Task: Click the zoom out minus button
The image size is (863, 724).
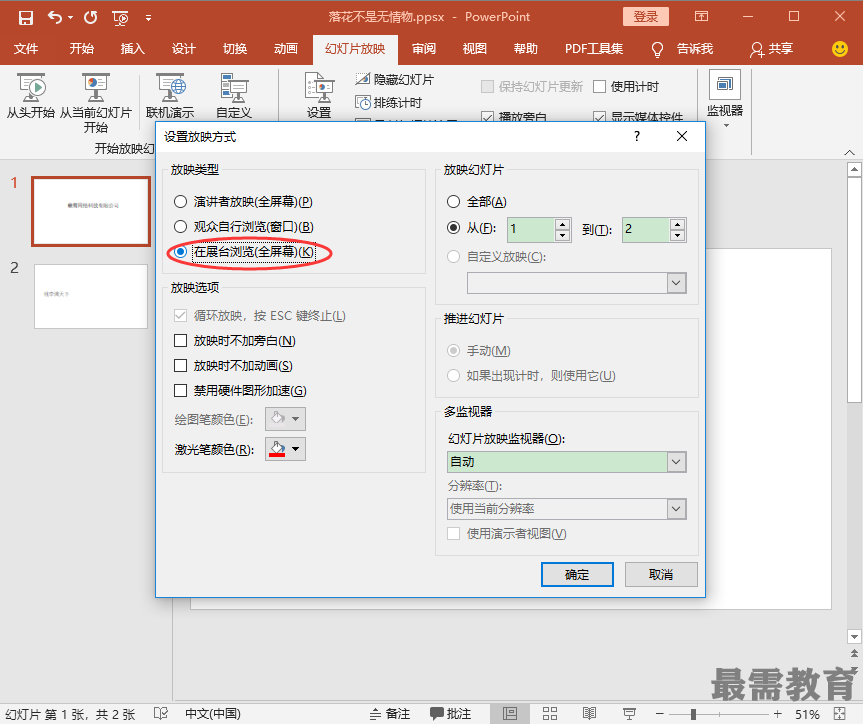Action: click(x=660, y=714)
